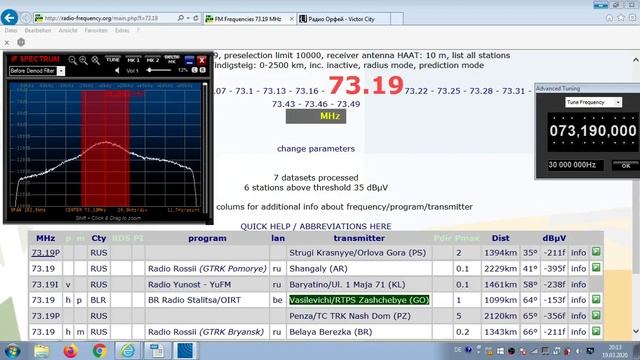The width and height of the screenshot is (640, 360).
Task: Open the Windows Start orb
Action: coord(12,351)
